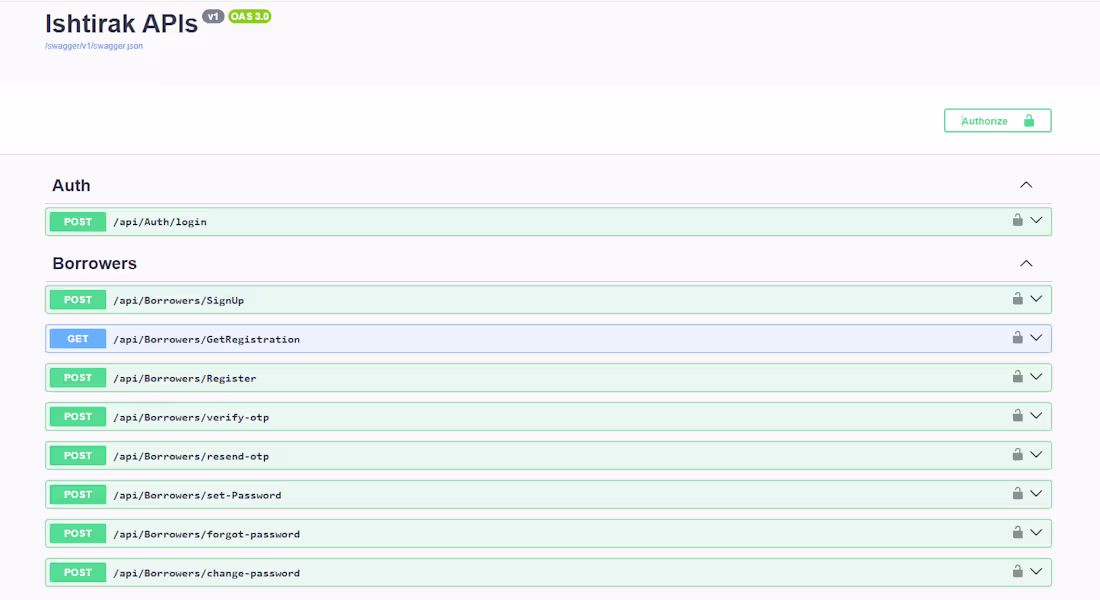
Task: Click the GET badge for GetRegistration
Action: click(x=78, y=339)
